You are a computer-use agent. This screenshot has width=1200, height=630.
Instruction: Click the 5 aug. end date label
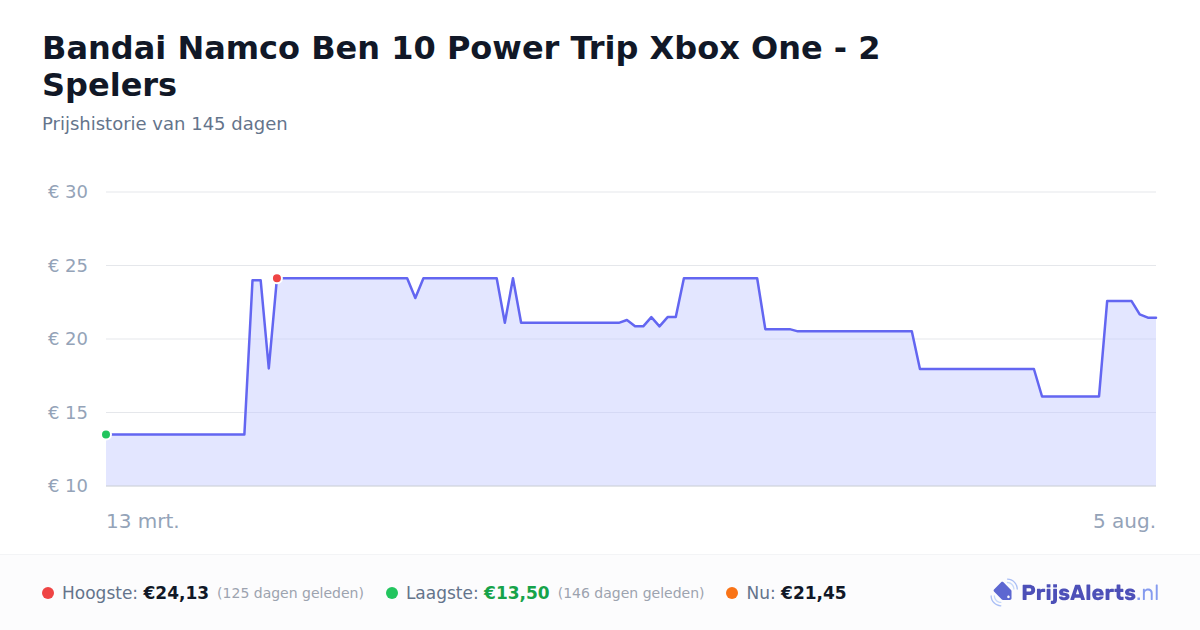[x=1124, y=521]
